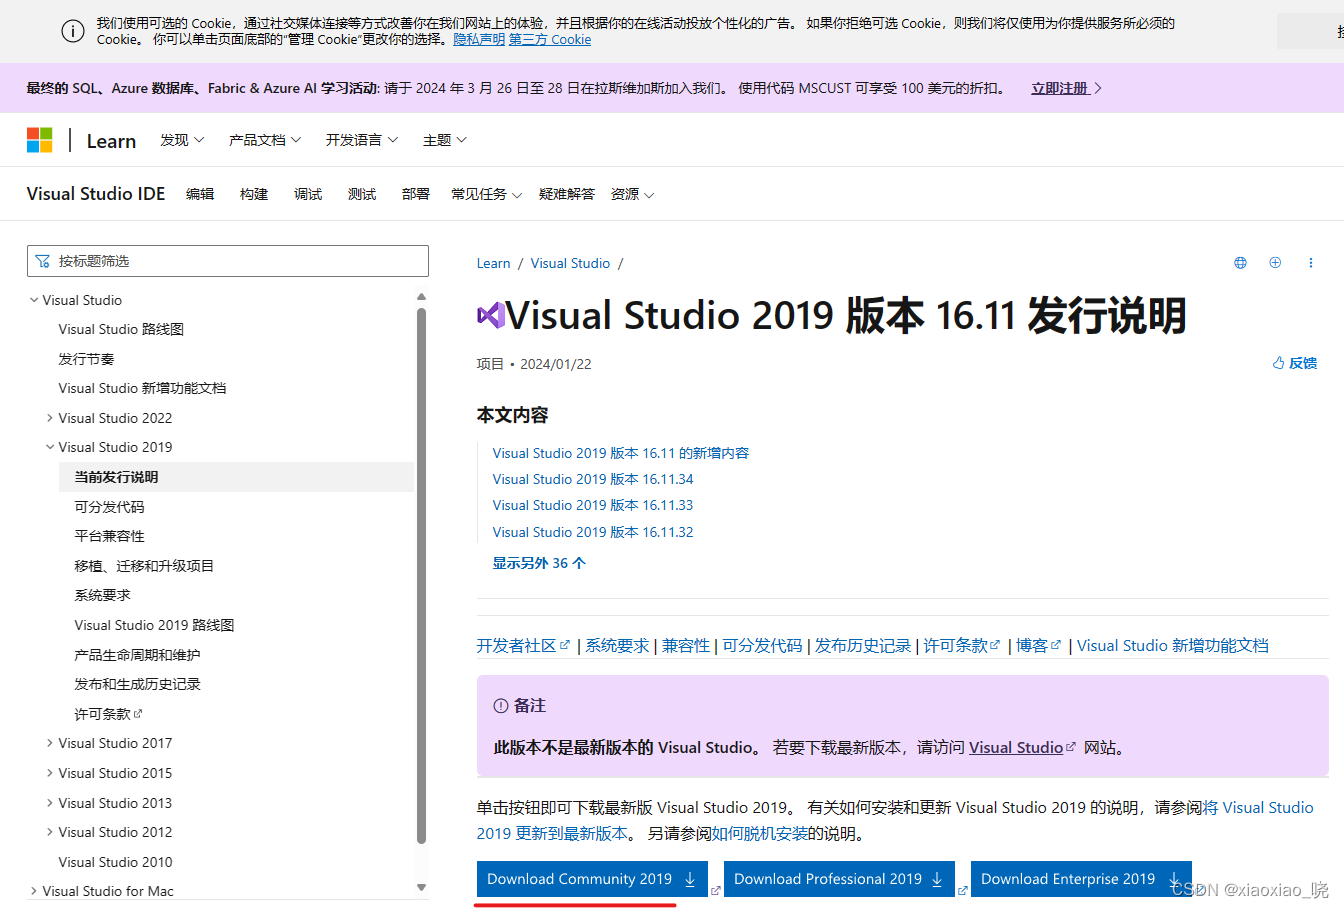Viewport: 1344px width, 908px height.
Task: Click Community 2019 download arrow icon
Action: (x=690, y=879)
